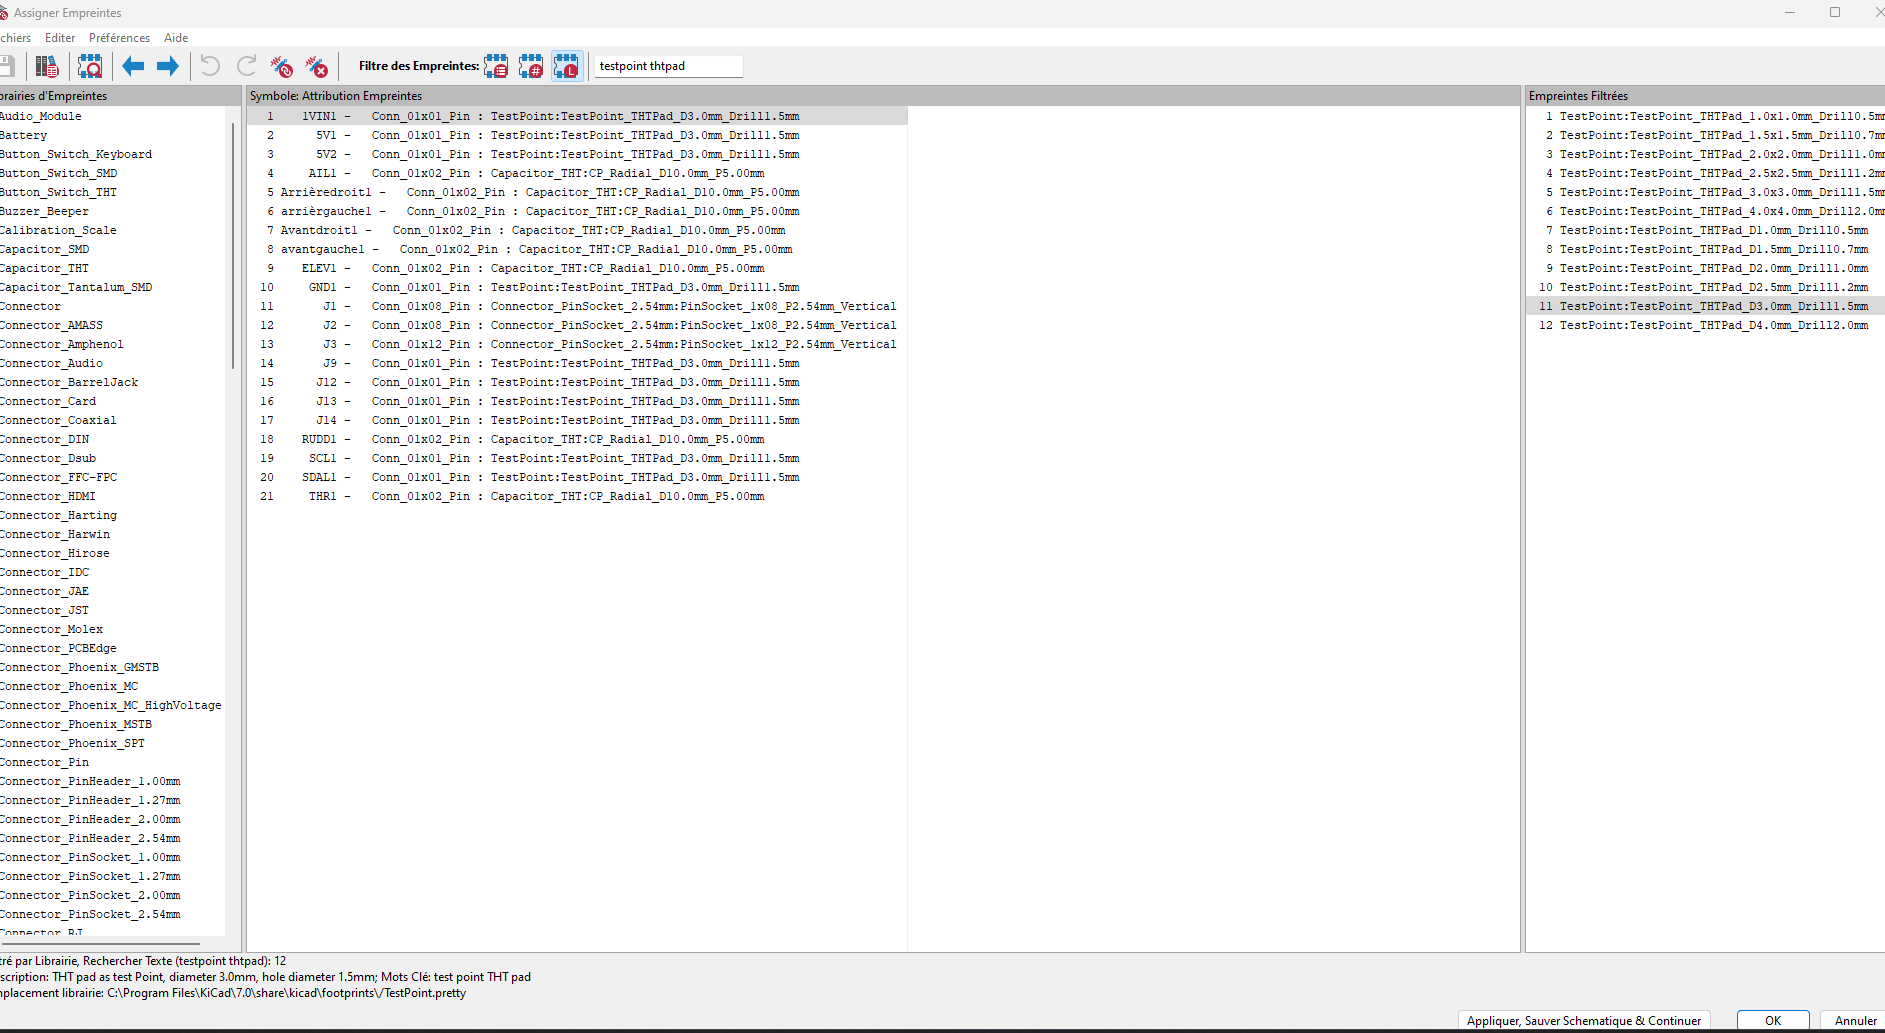1885x1033 pixels.
Task: Click the redo arrow in toolbar
Action: click(246, 67)
